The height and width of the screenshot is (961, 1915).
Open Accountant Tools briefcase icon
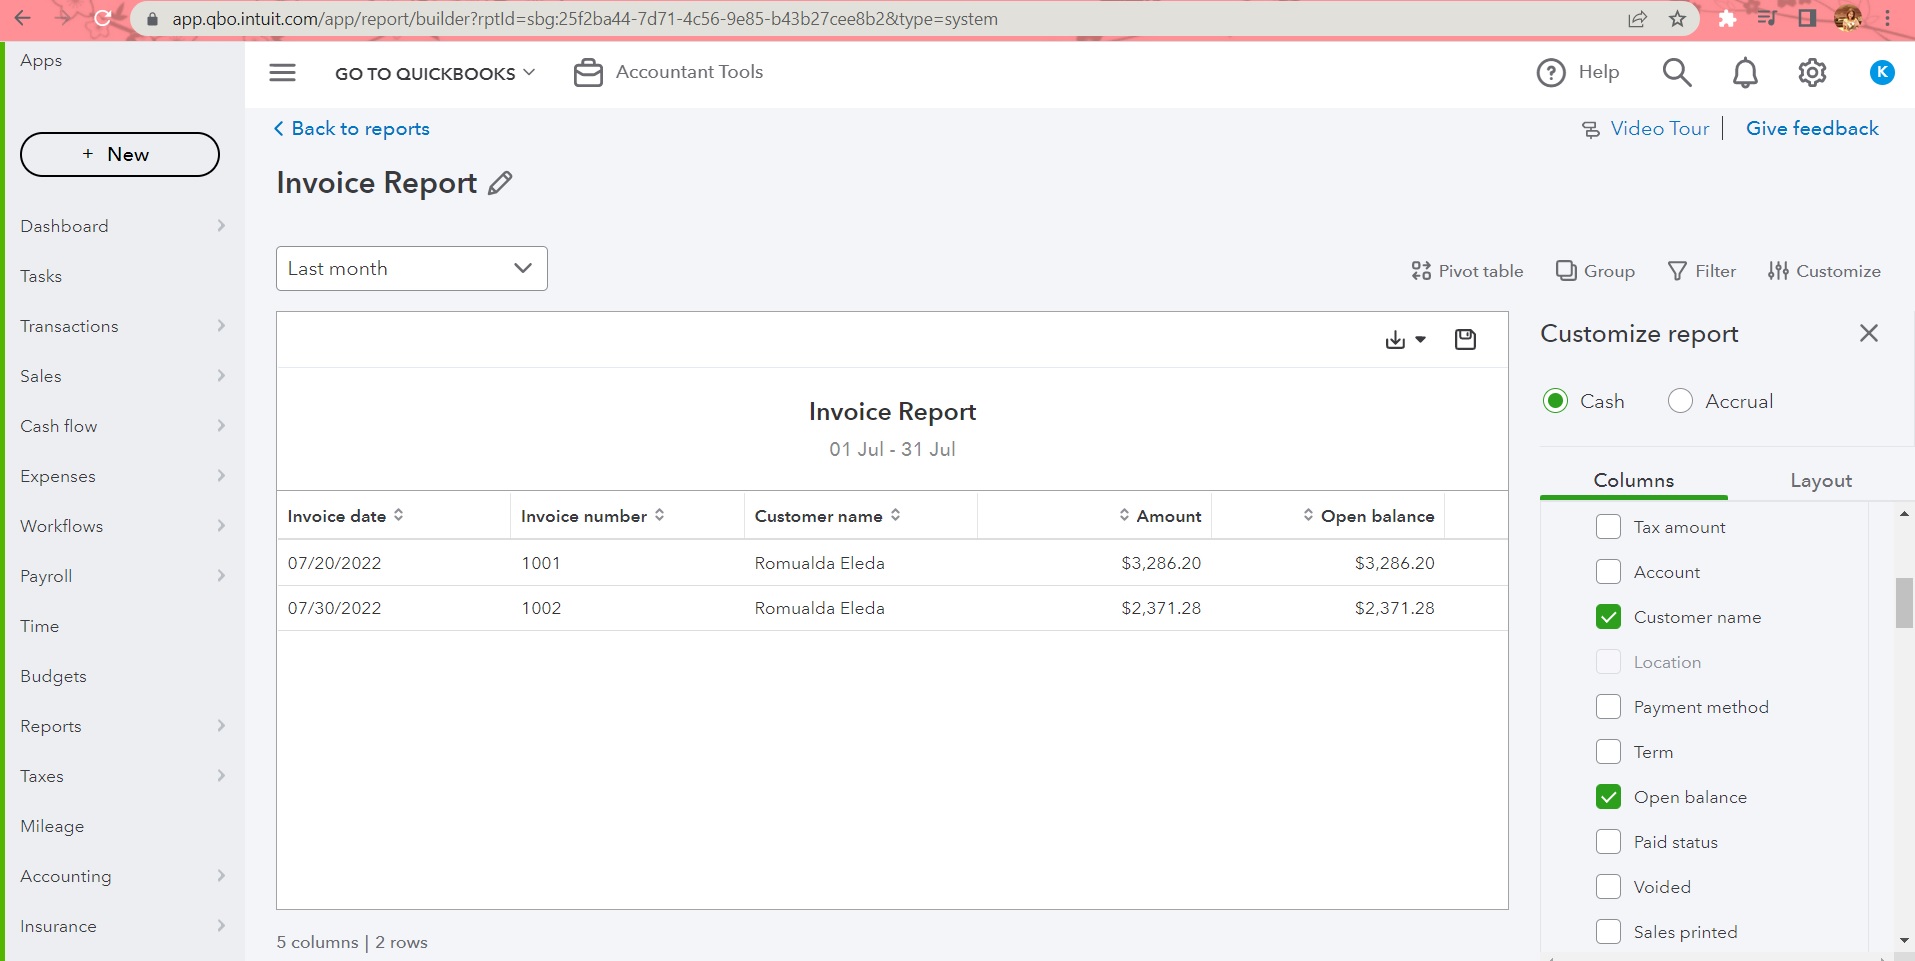pos(588,72)
